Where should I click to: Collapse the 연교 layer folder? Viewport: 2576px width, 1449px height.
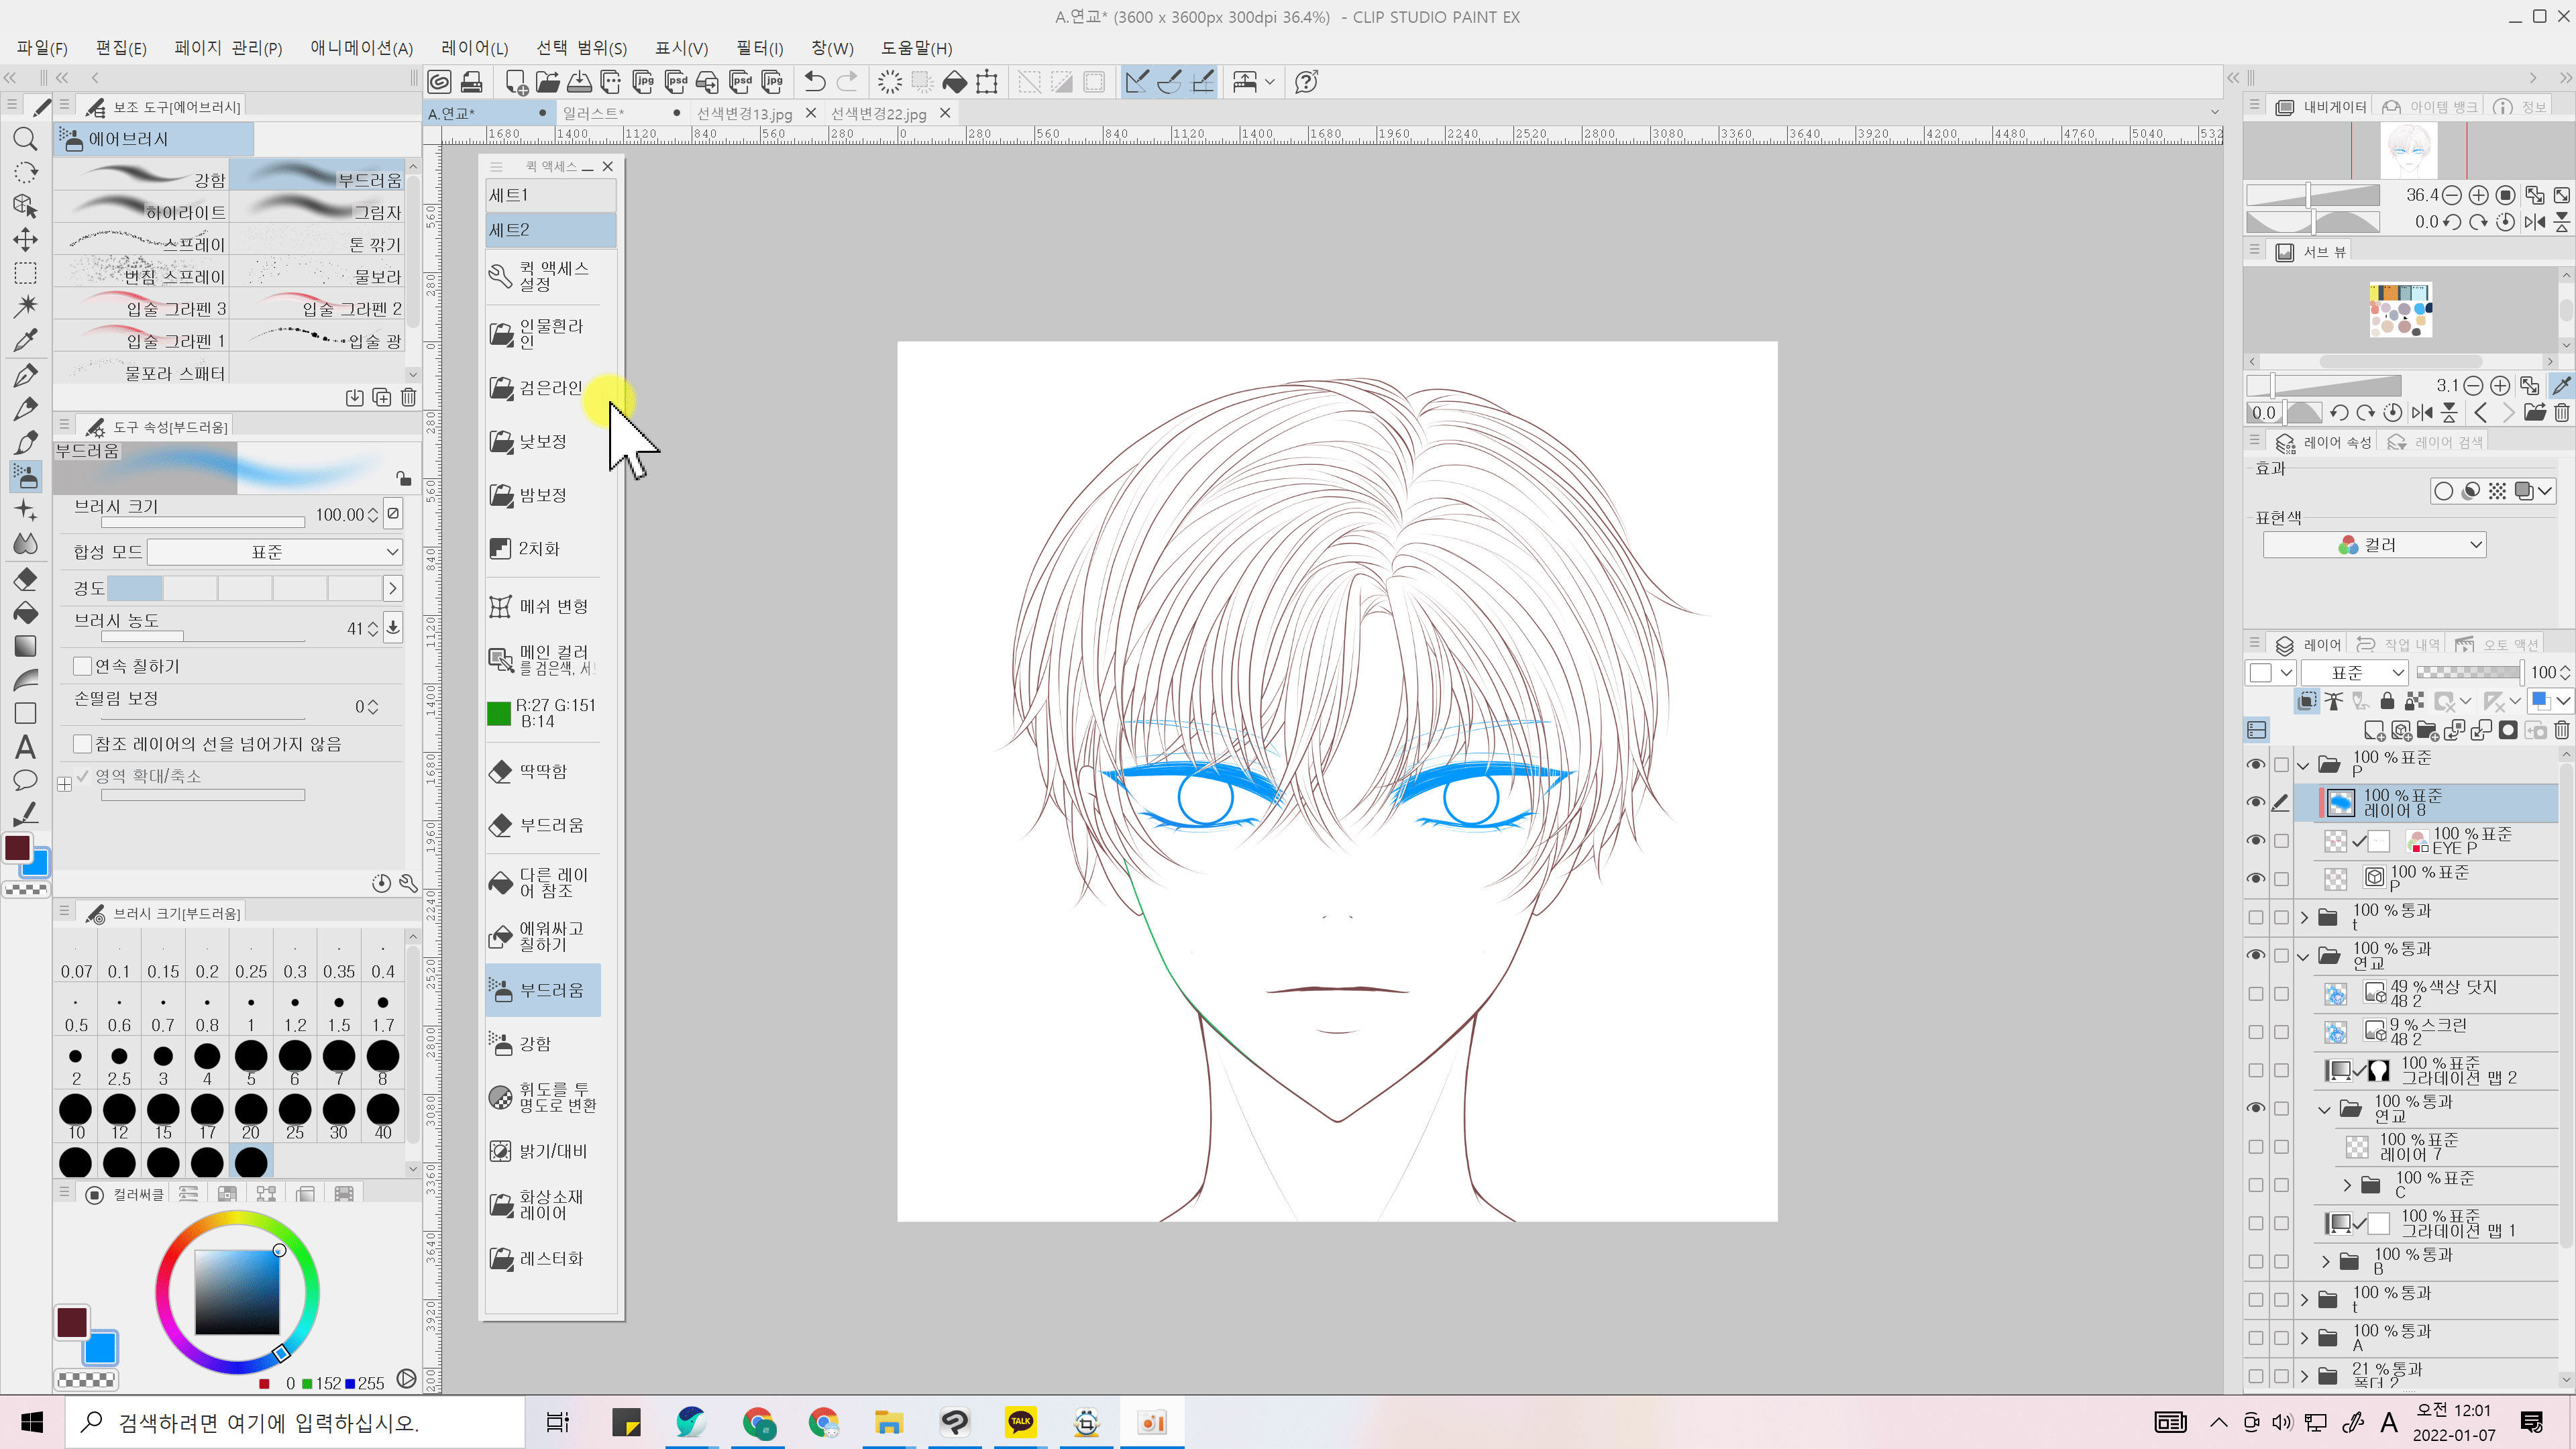tap(2303, 956)
